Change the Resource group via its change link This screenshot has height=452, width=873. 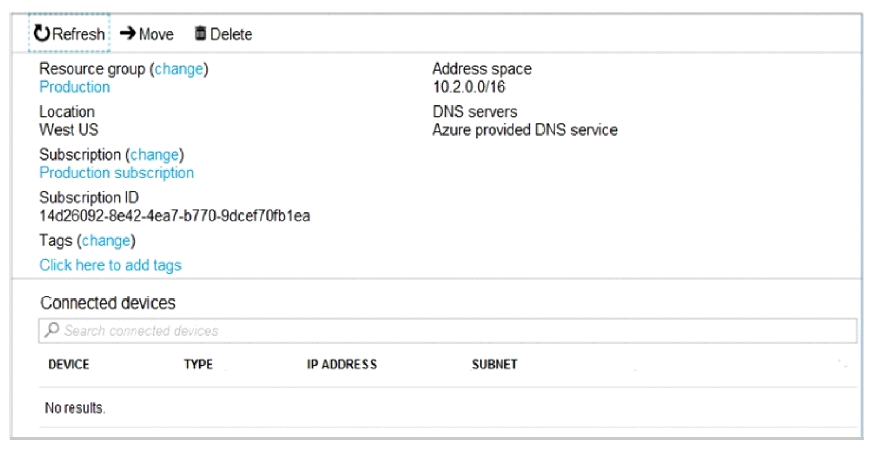179,69
